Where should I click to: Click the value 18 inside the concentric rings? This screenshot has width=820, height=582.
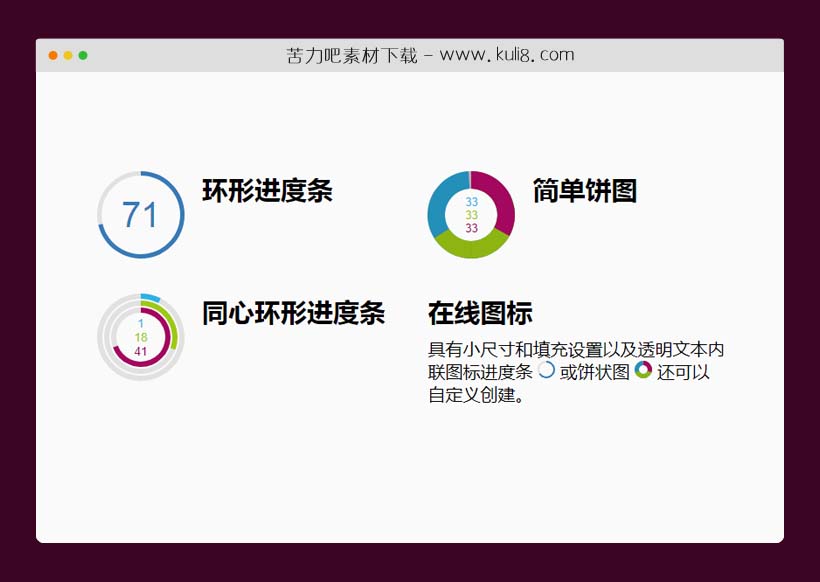click(x=141, y=336)
